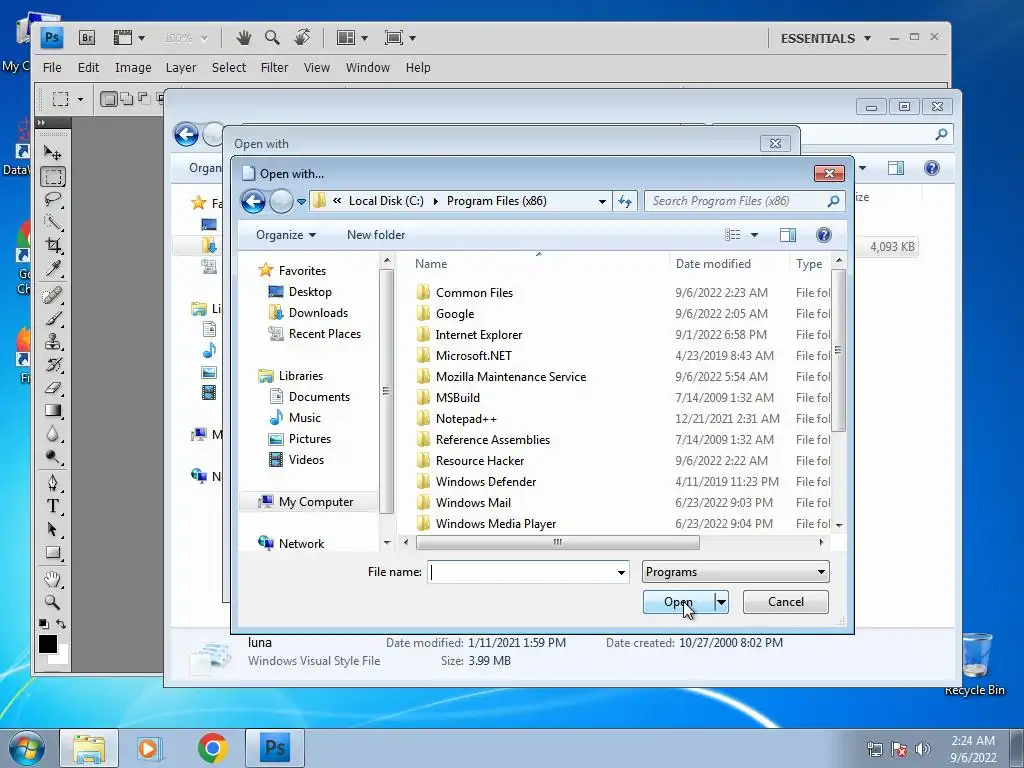Screen dimensions: 1024x768
Task: Select the Healing Brush tool
Action: tap(52, 295)
